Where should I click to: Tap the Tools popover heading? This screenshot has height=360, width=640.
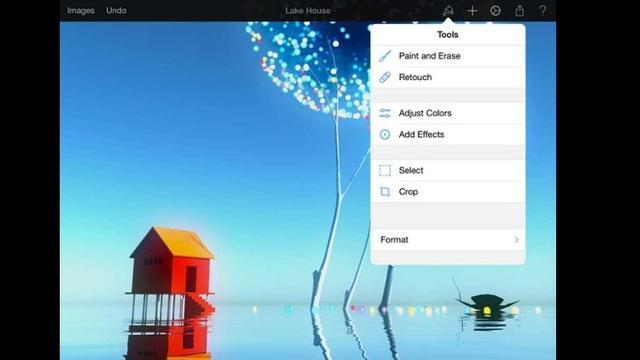pyautogui.click(x=448, y=35)
